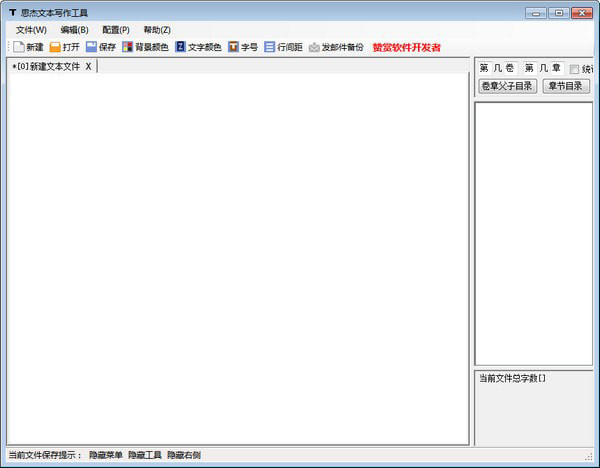The height and width of the screenshot is (468, 600).
Task: Open the 帮助(Z) menu
Action: tap(157, 30)
